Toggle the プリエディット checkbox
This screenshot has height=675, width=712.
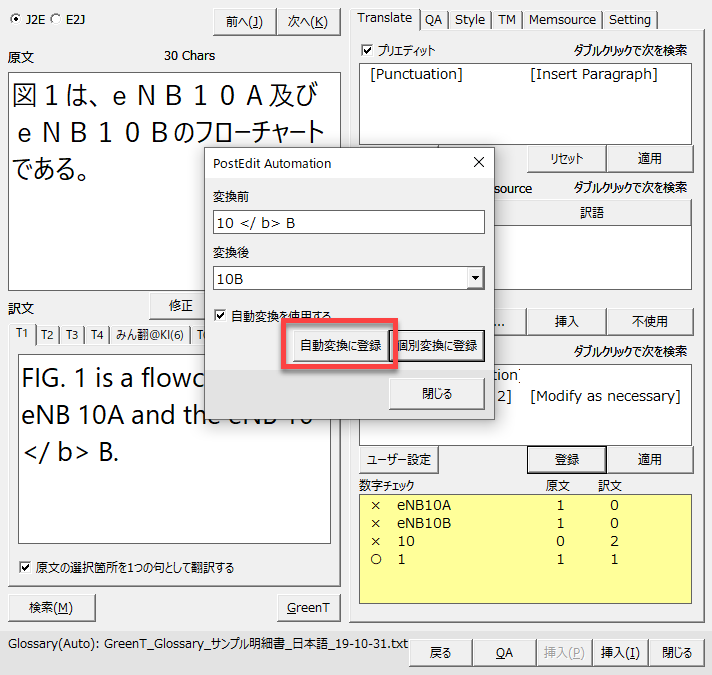coord(367,50)
